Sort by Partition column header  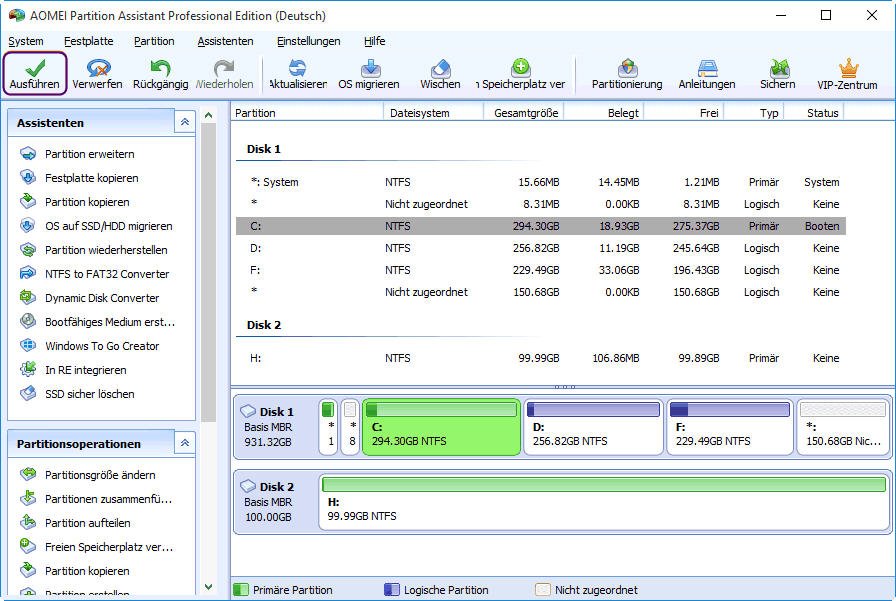(x=307, y=113)
